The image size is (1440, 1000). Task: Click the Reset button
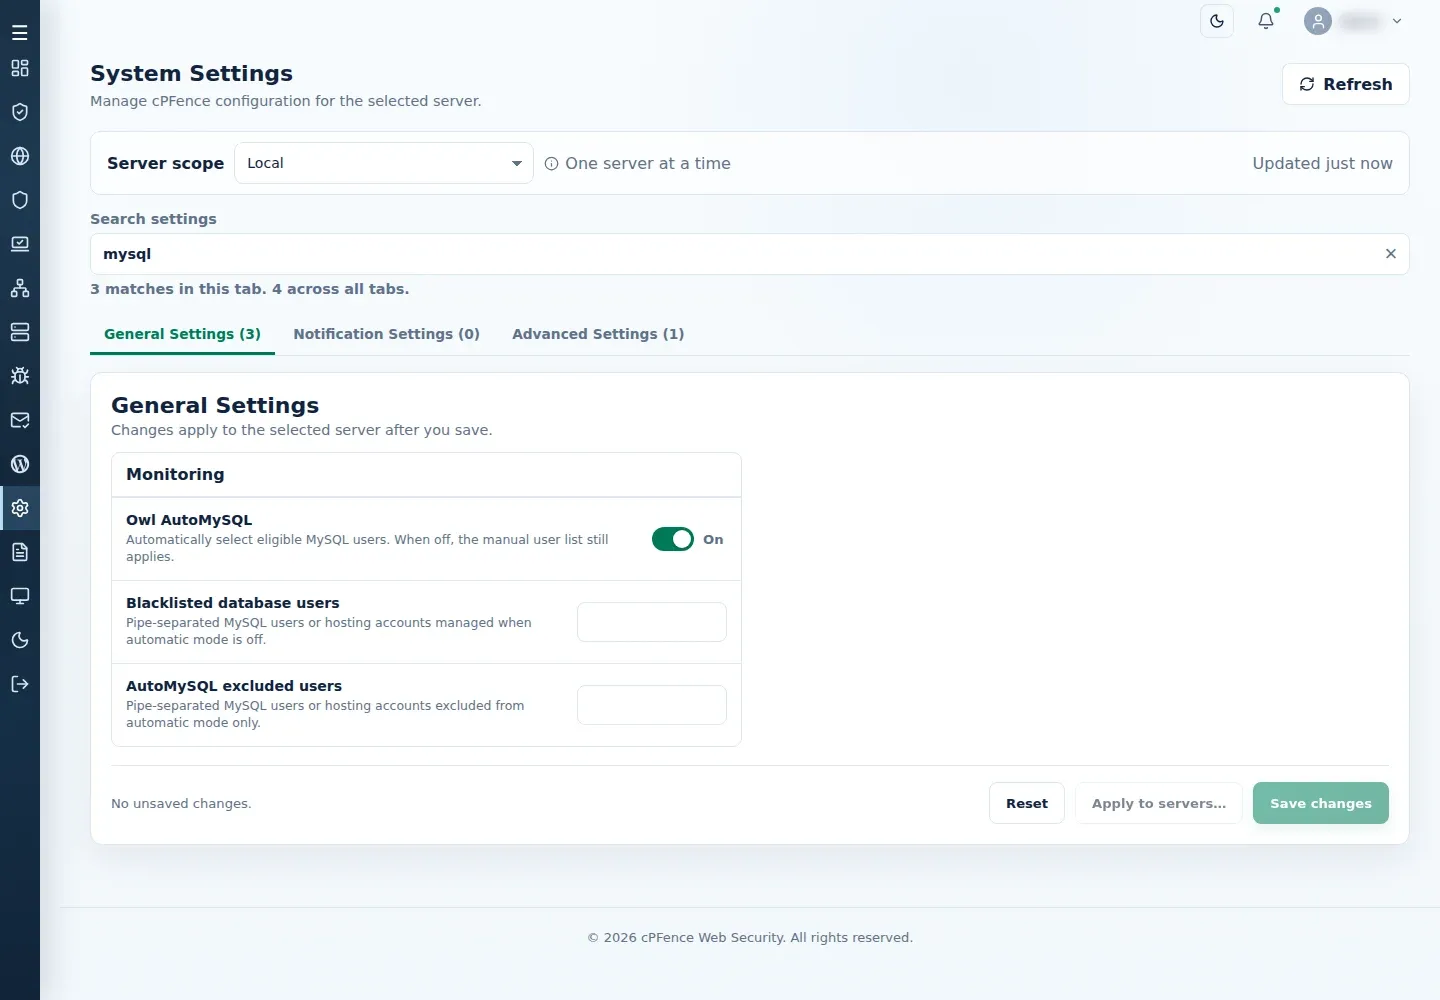click(x=1027, y=803)
